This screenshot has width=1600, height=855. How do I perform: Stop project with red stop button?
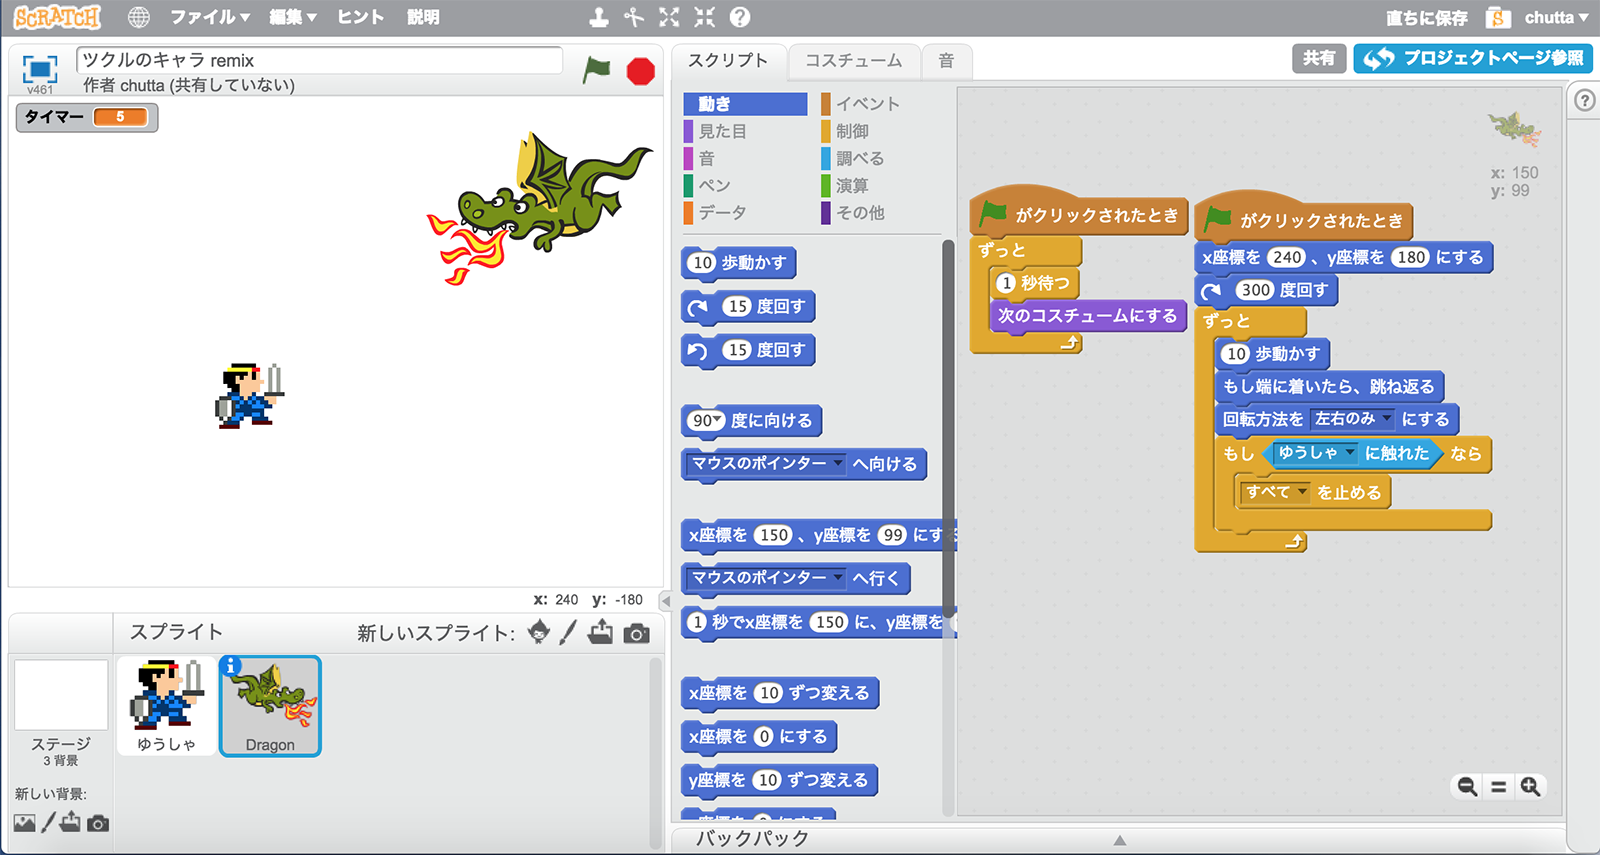[641, 71]
